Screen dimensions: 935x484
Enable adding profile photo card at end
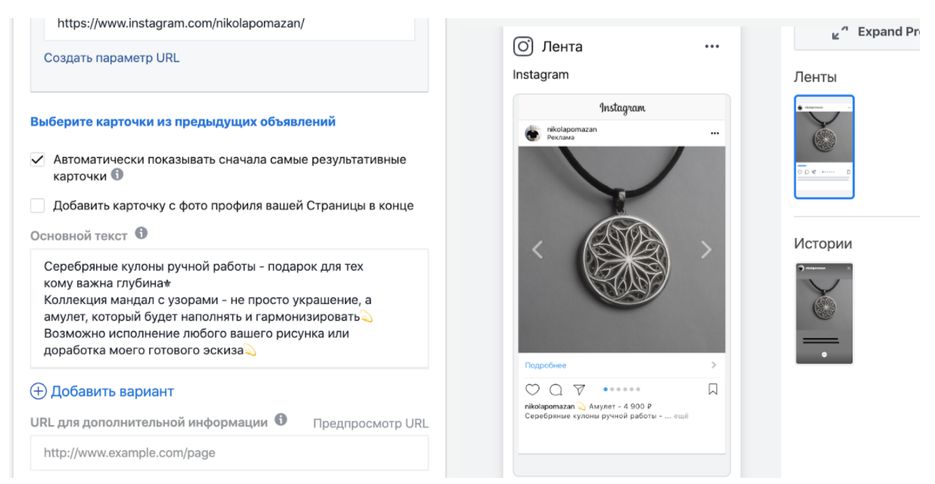coord(38,206)
